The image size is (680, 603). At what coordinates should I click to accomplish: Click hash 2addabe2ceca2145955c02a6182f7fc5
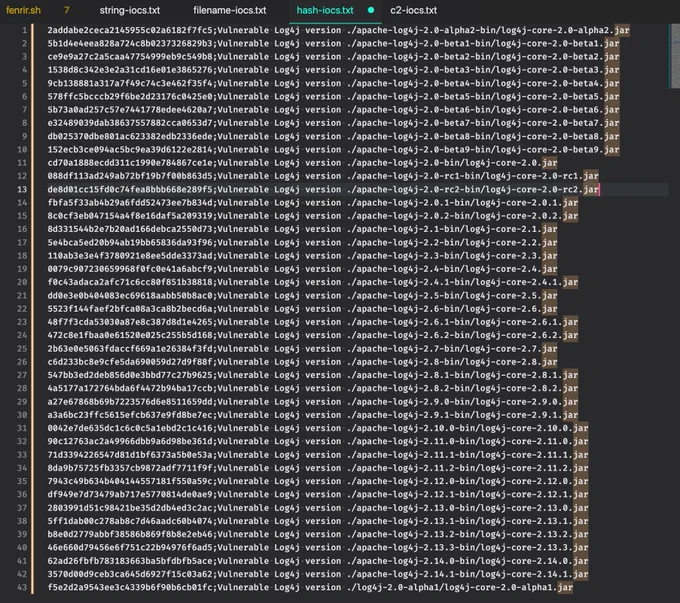click(131, 30)
